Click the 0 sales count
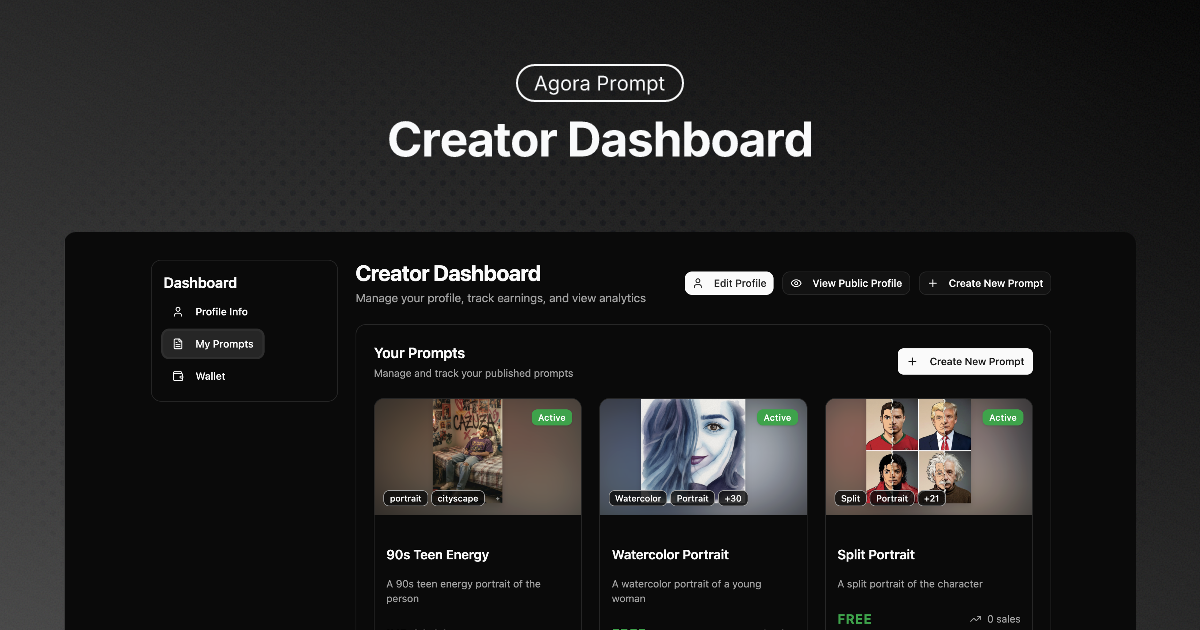 (x=1004, y=619)
